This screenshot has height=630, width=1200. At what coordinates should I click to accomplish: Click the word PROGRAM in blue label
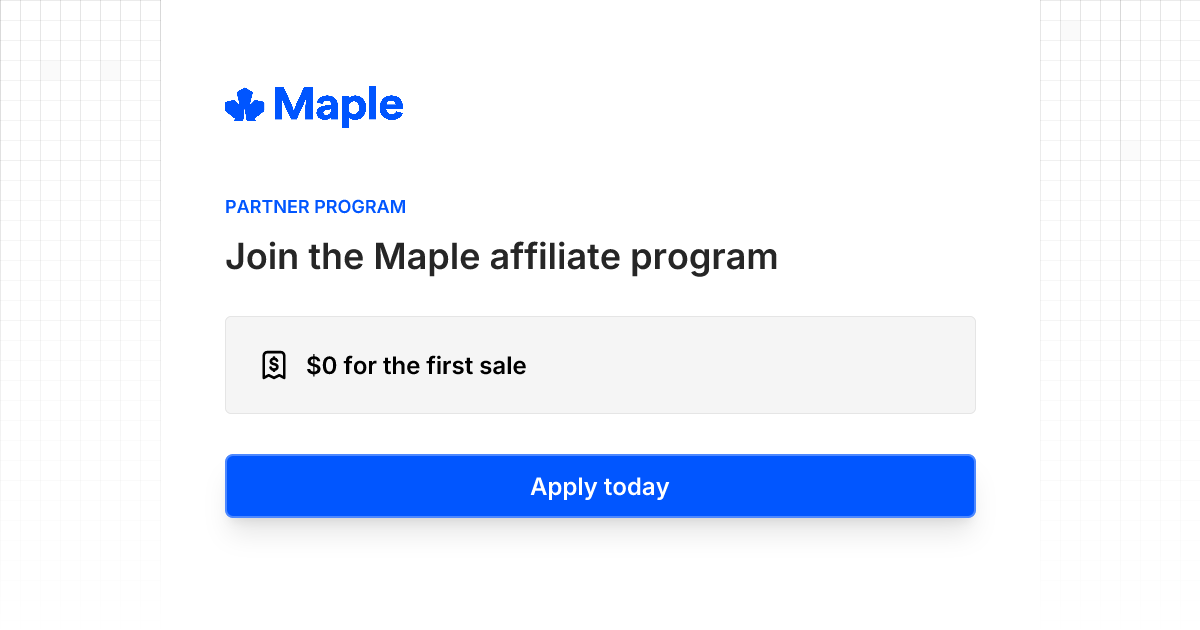pyautogui.click(x=360, y=207)
